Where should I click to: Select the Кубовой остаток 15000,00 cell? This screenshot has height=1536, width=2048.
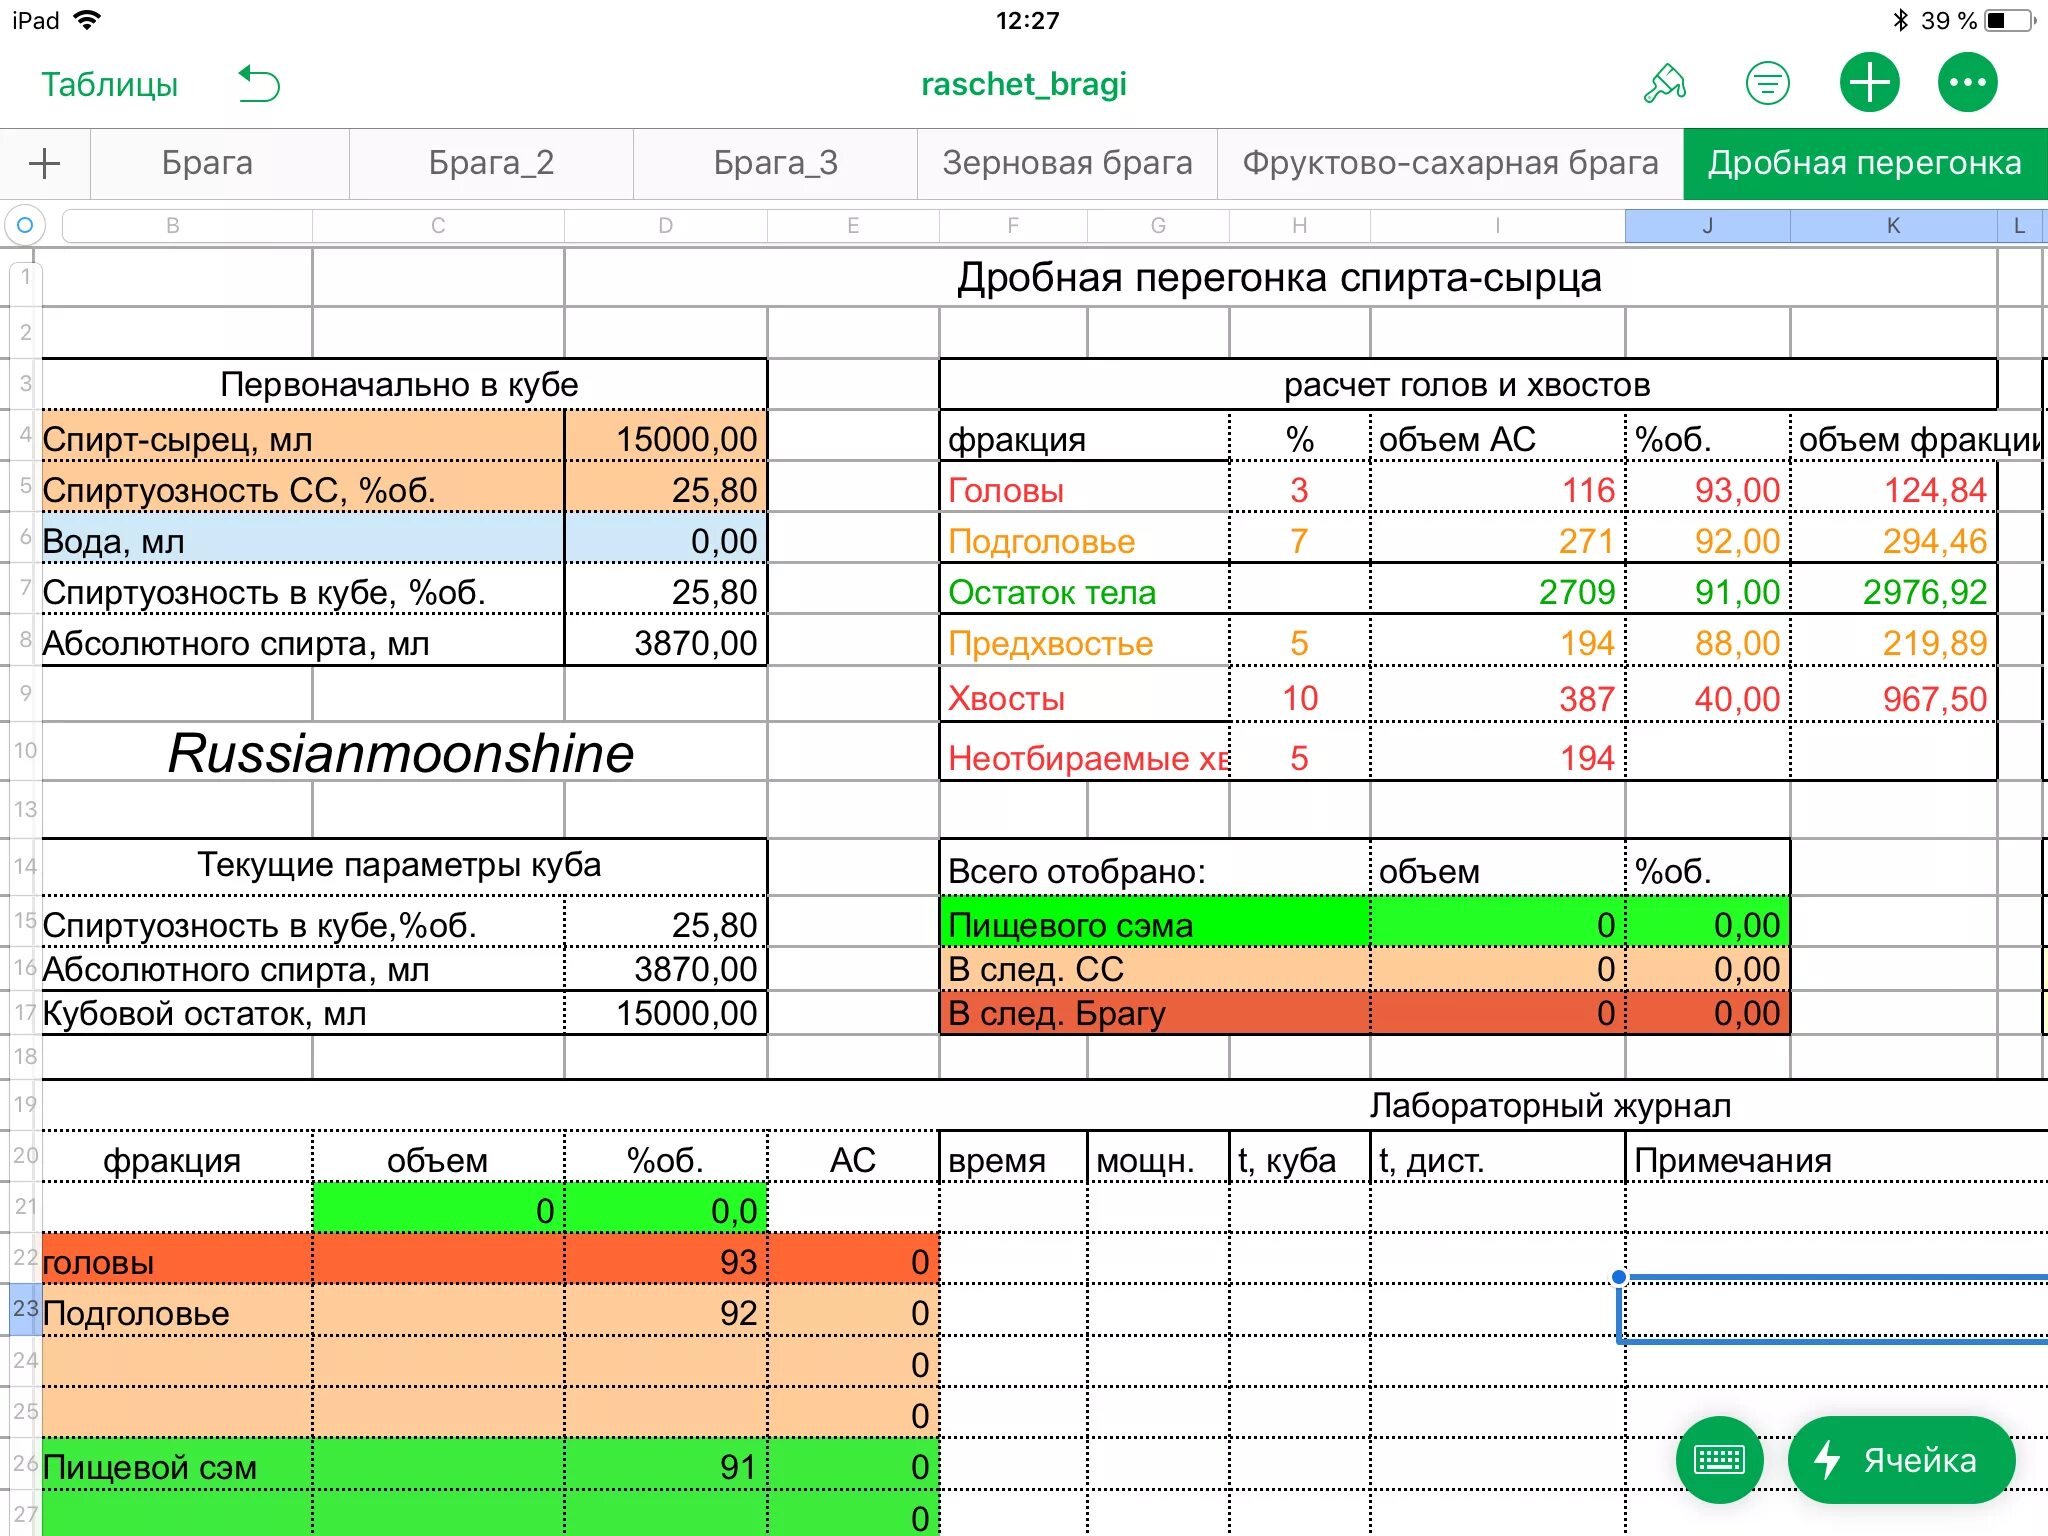(666, 1012)
